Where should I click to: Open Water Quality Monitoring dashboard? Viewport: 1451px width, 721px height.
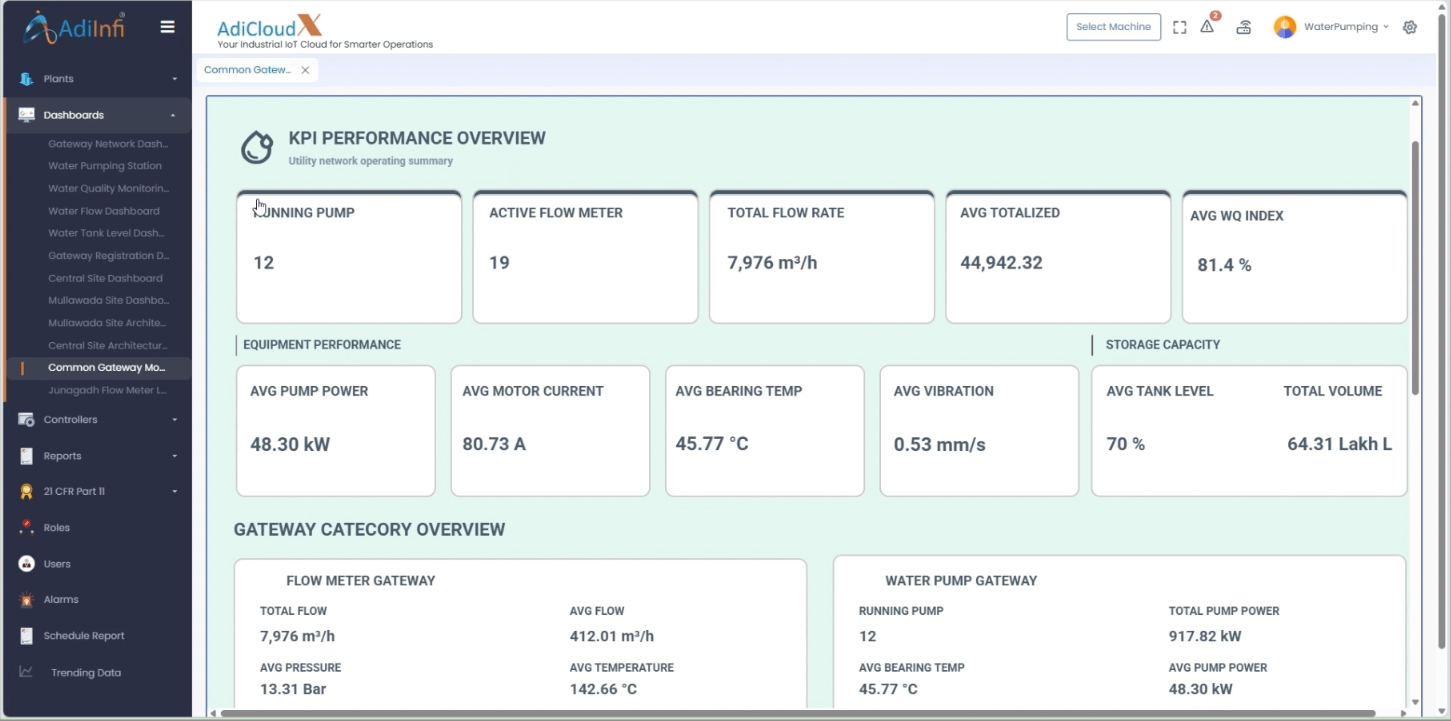(x=109, y=188)
